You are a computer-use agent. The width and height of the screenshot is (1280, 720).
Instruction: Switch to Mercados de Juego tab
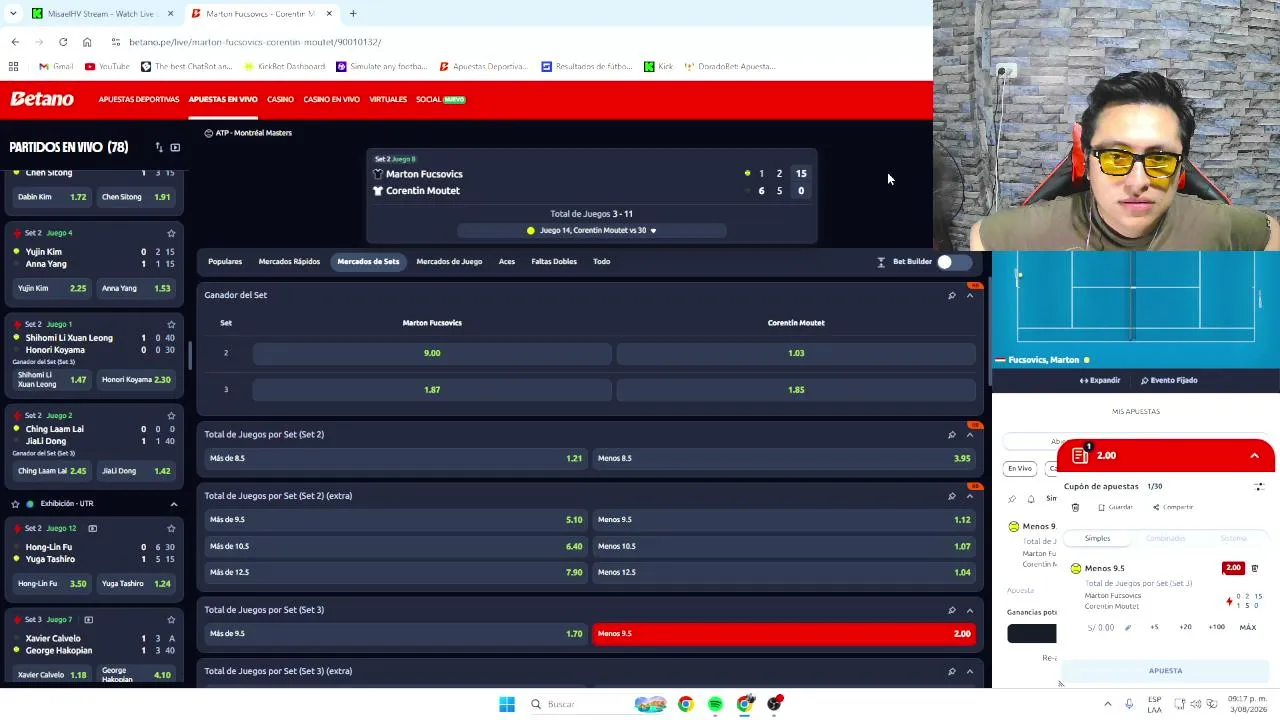pos(449,262)
